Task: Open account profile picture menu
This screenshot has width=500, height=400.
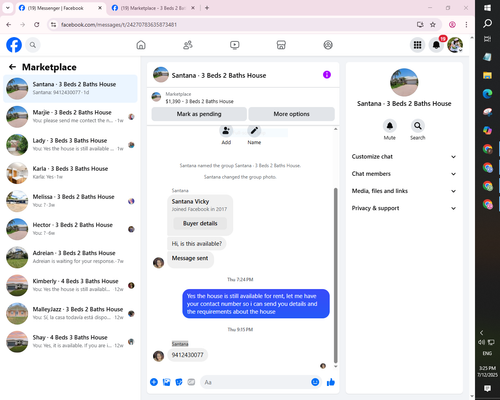Action: [x=455, y=45]
